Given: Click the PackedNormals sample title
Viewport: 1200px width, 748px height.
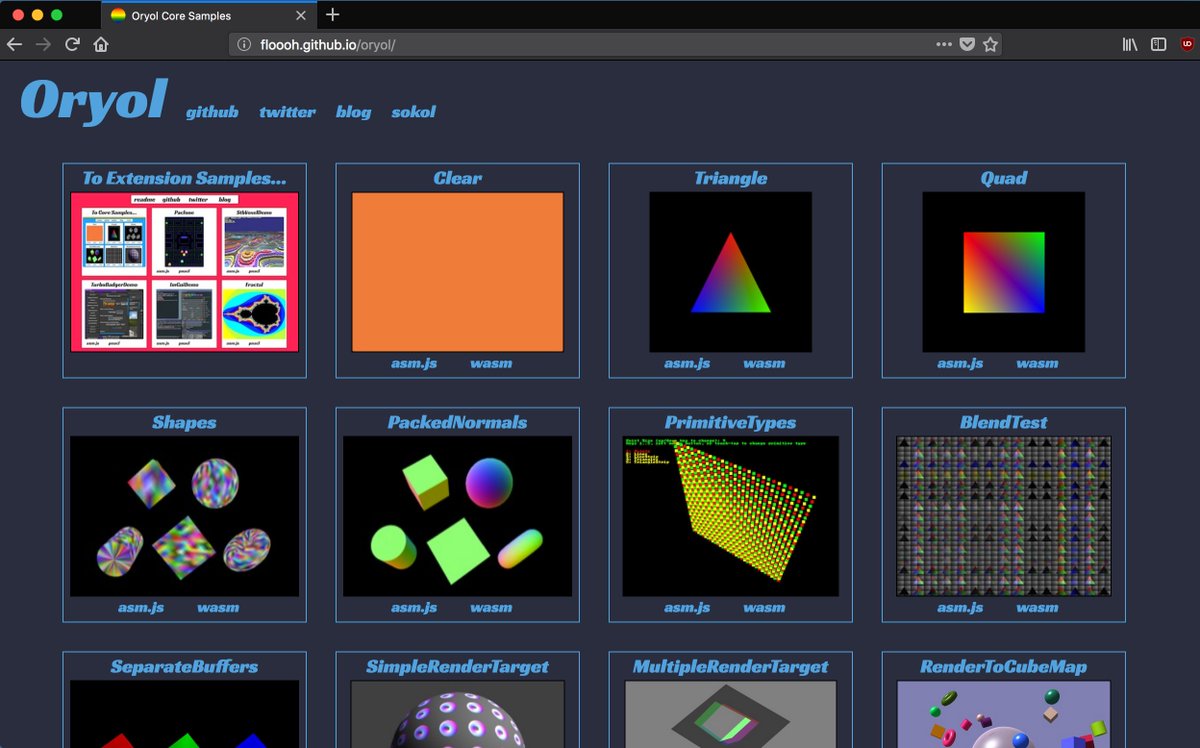Looking at the screenshot, I should tap(458, 422).
